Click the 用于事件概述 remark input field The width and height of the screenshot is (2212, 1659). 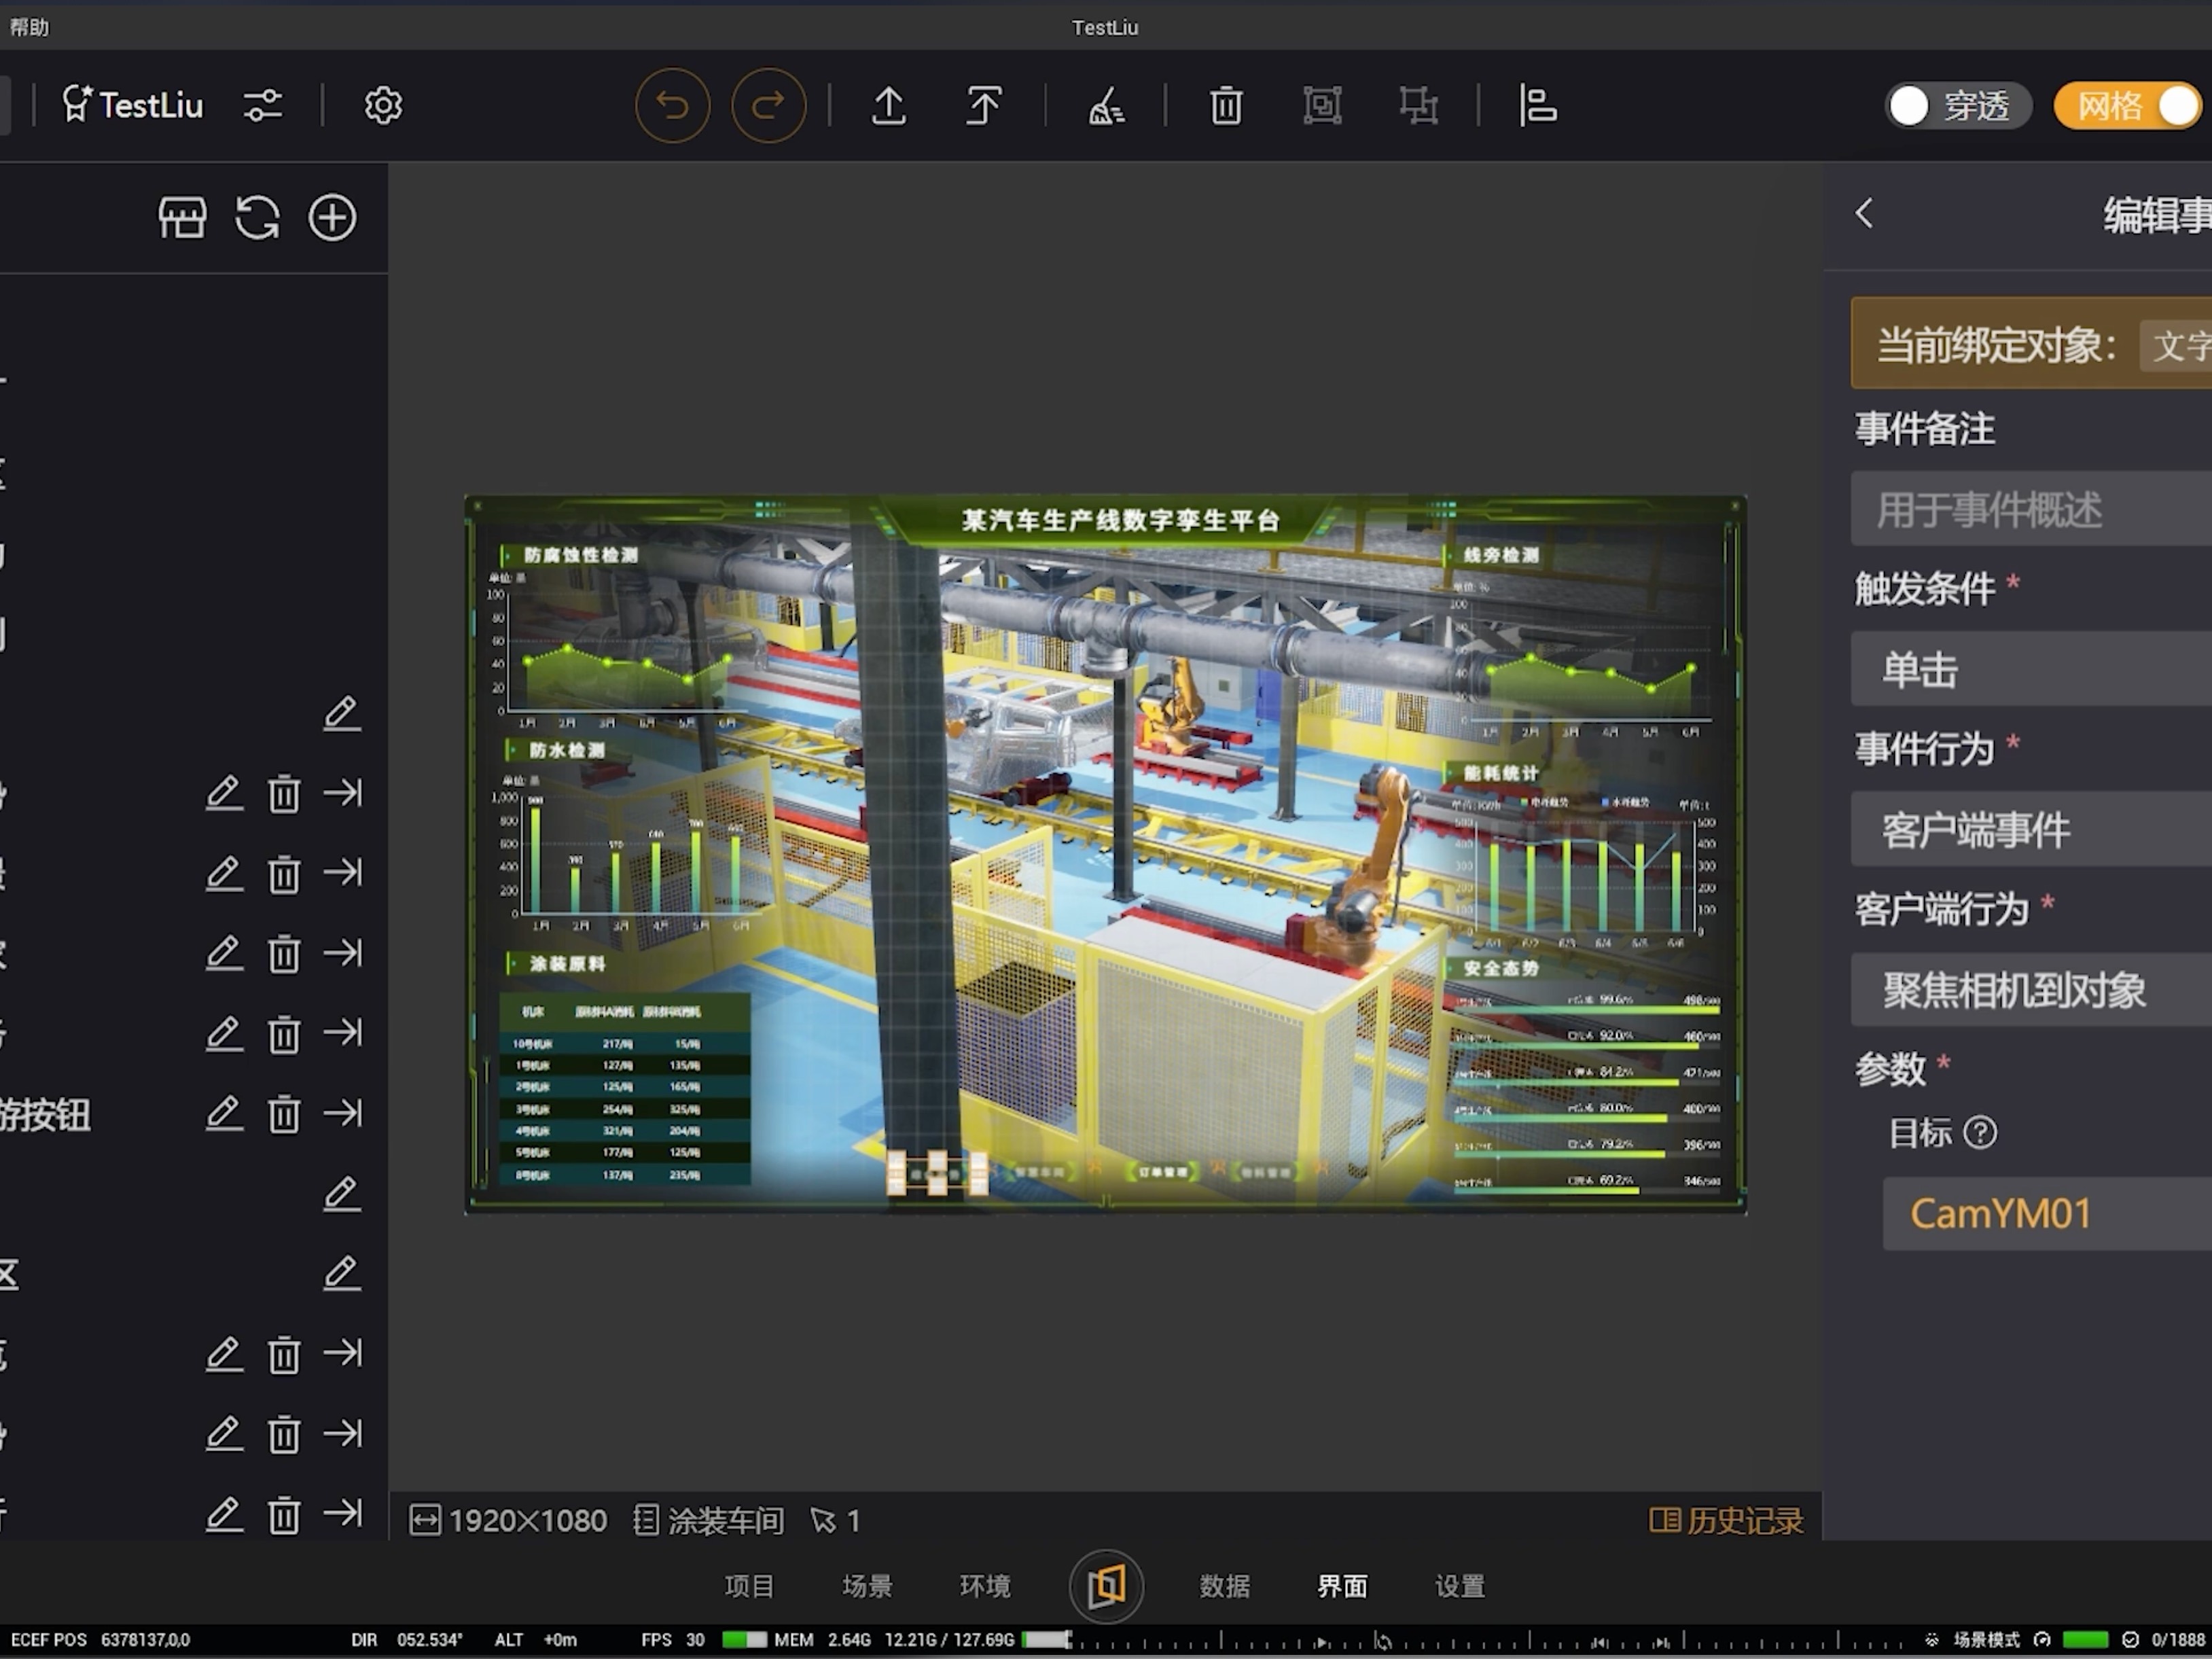2030,509
